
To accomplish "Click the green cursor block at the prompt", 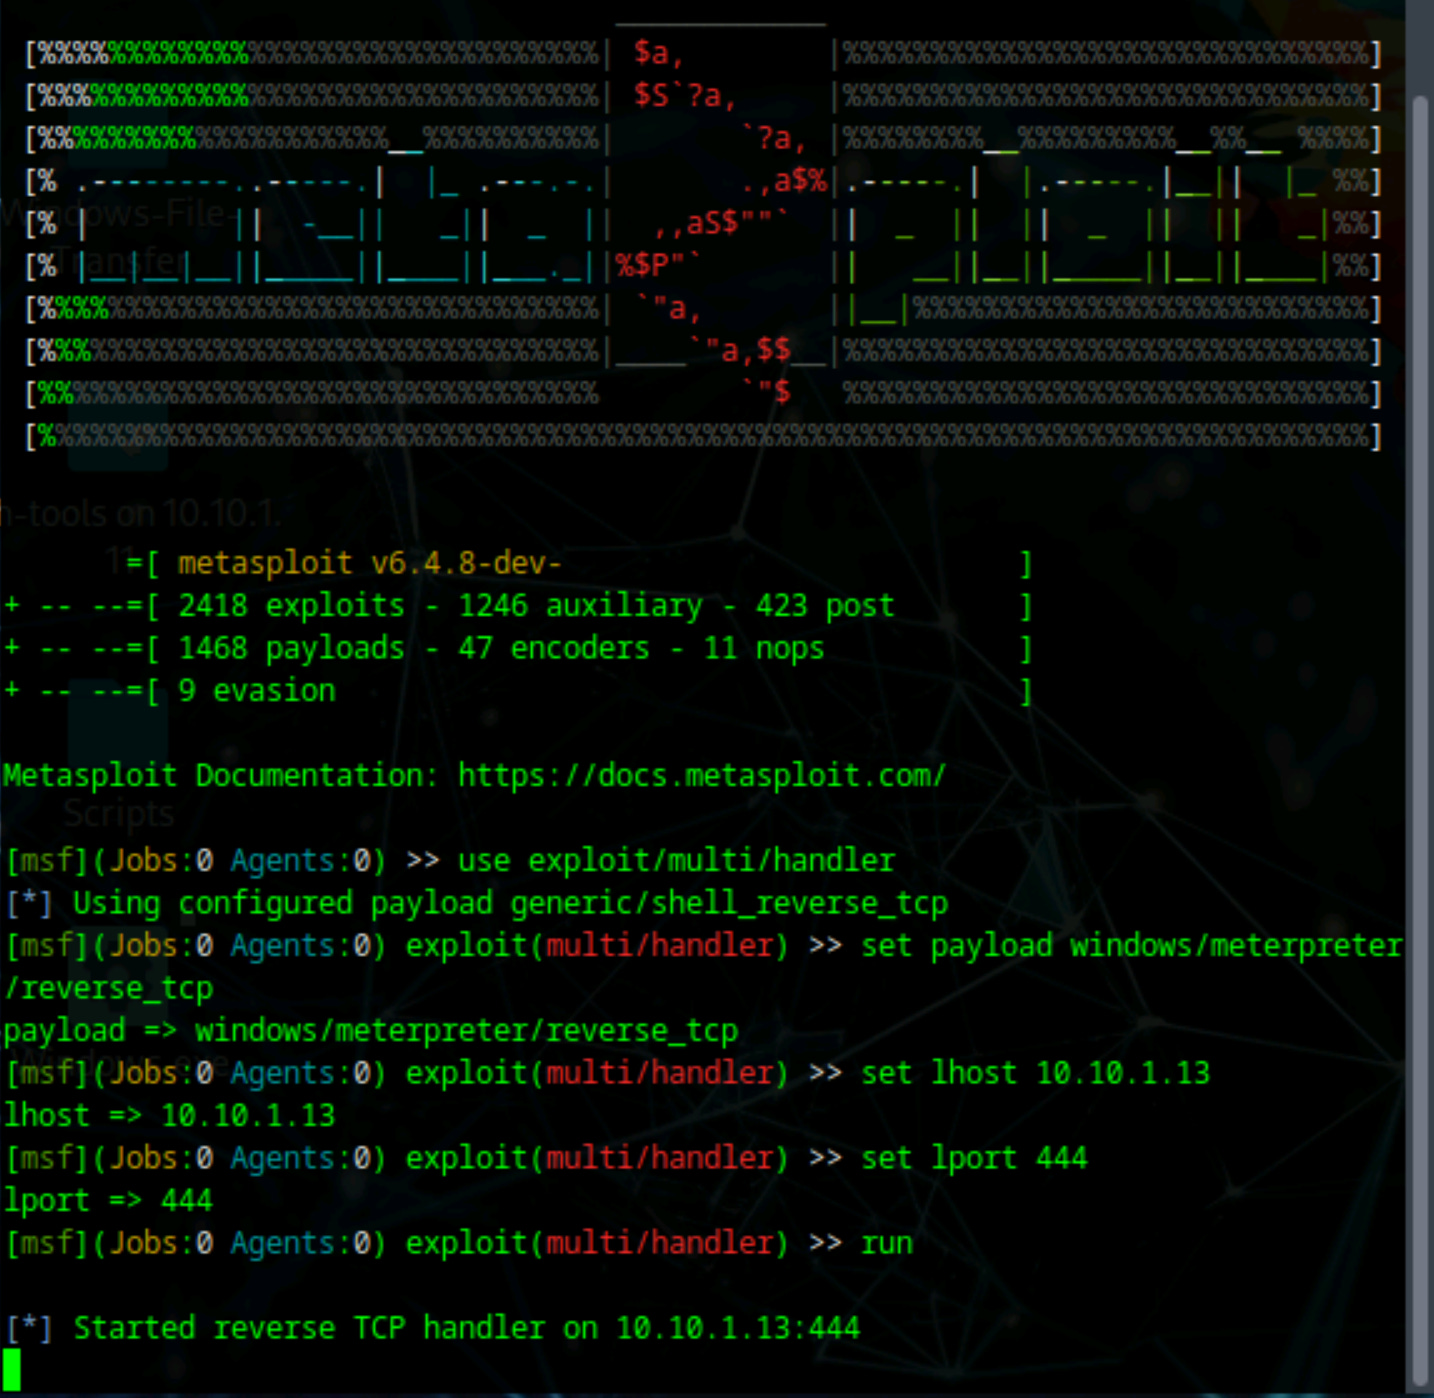I will pyautogui.click(x=12, y=1369).
